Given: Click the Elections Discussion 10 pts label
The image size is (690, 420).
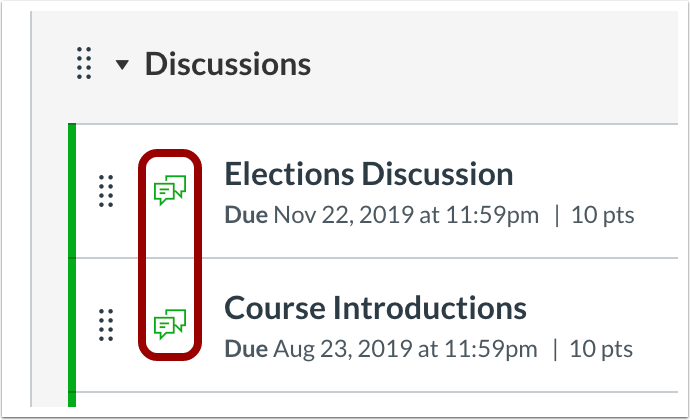Looking at the screenshot, I should click(602, 216).
